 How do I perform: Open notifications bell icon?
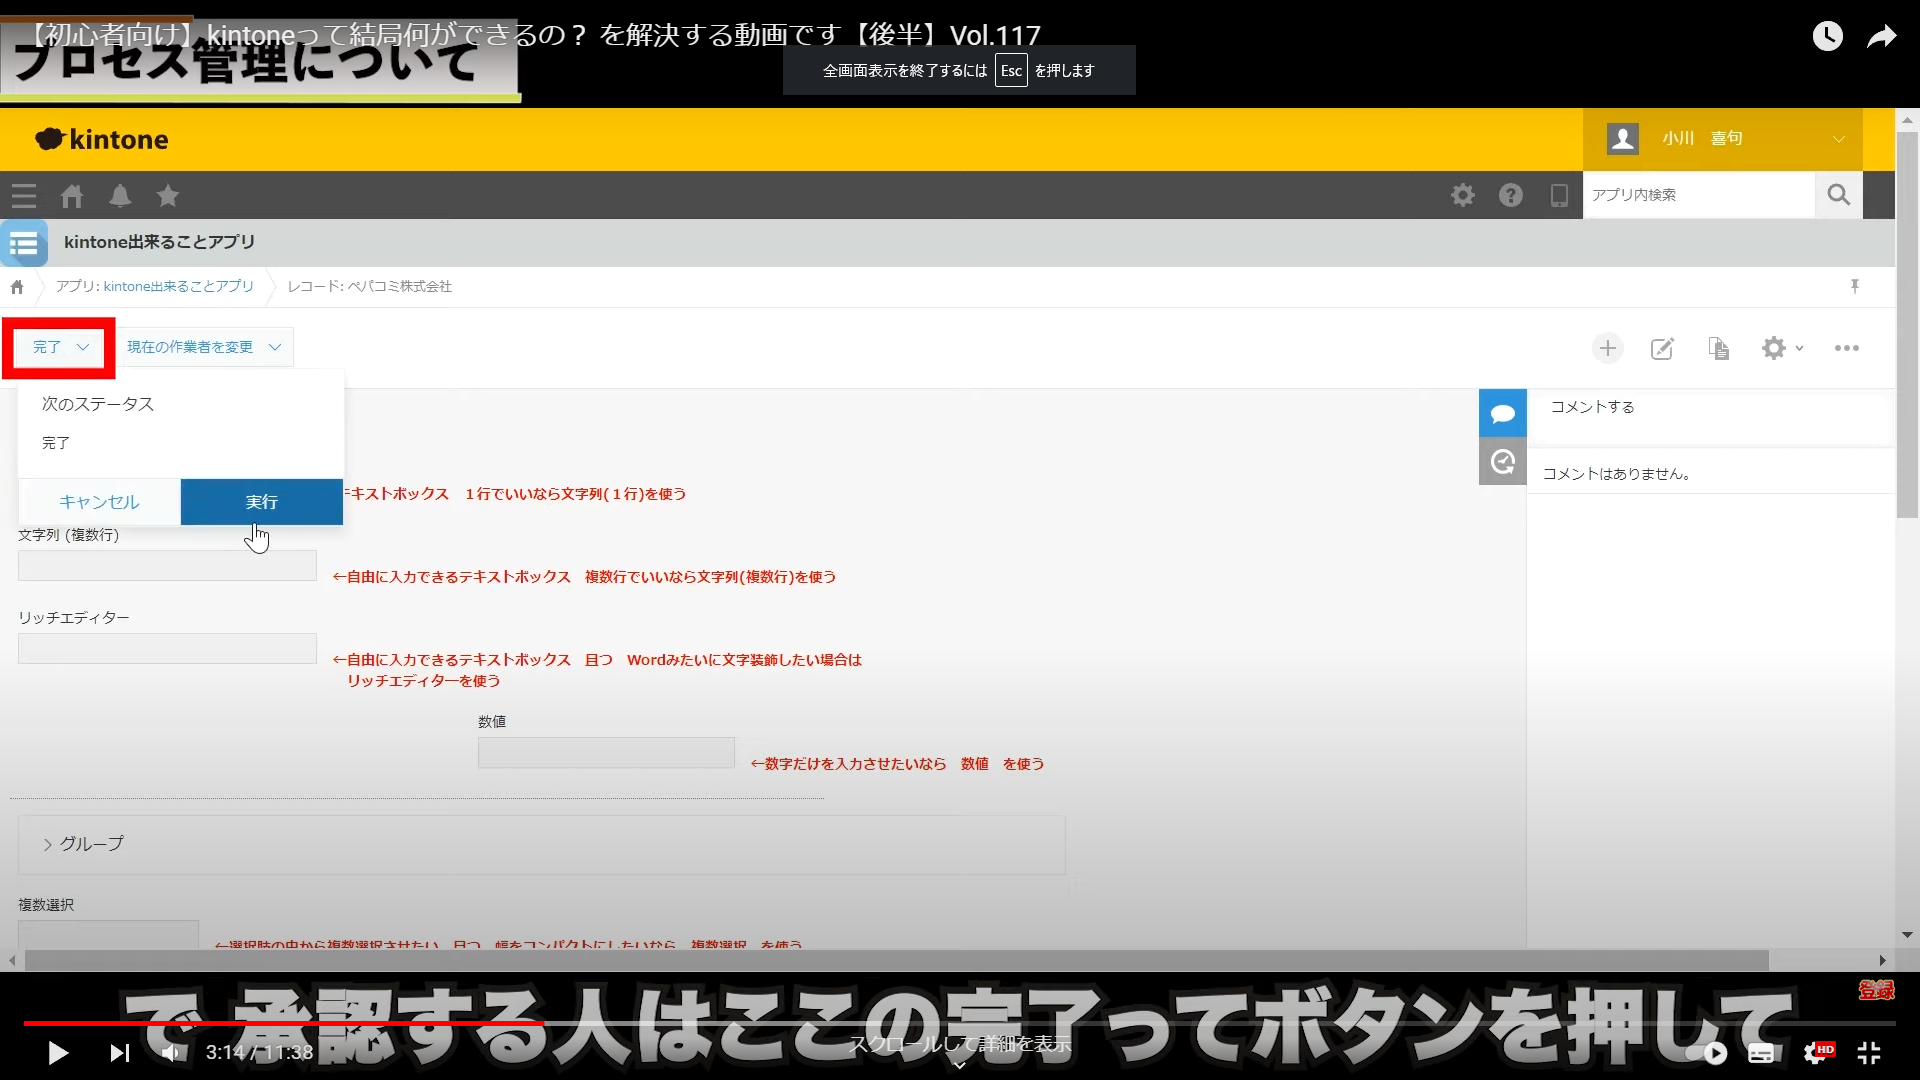coord(120,196)
